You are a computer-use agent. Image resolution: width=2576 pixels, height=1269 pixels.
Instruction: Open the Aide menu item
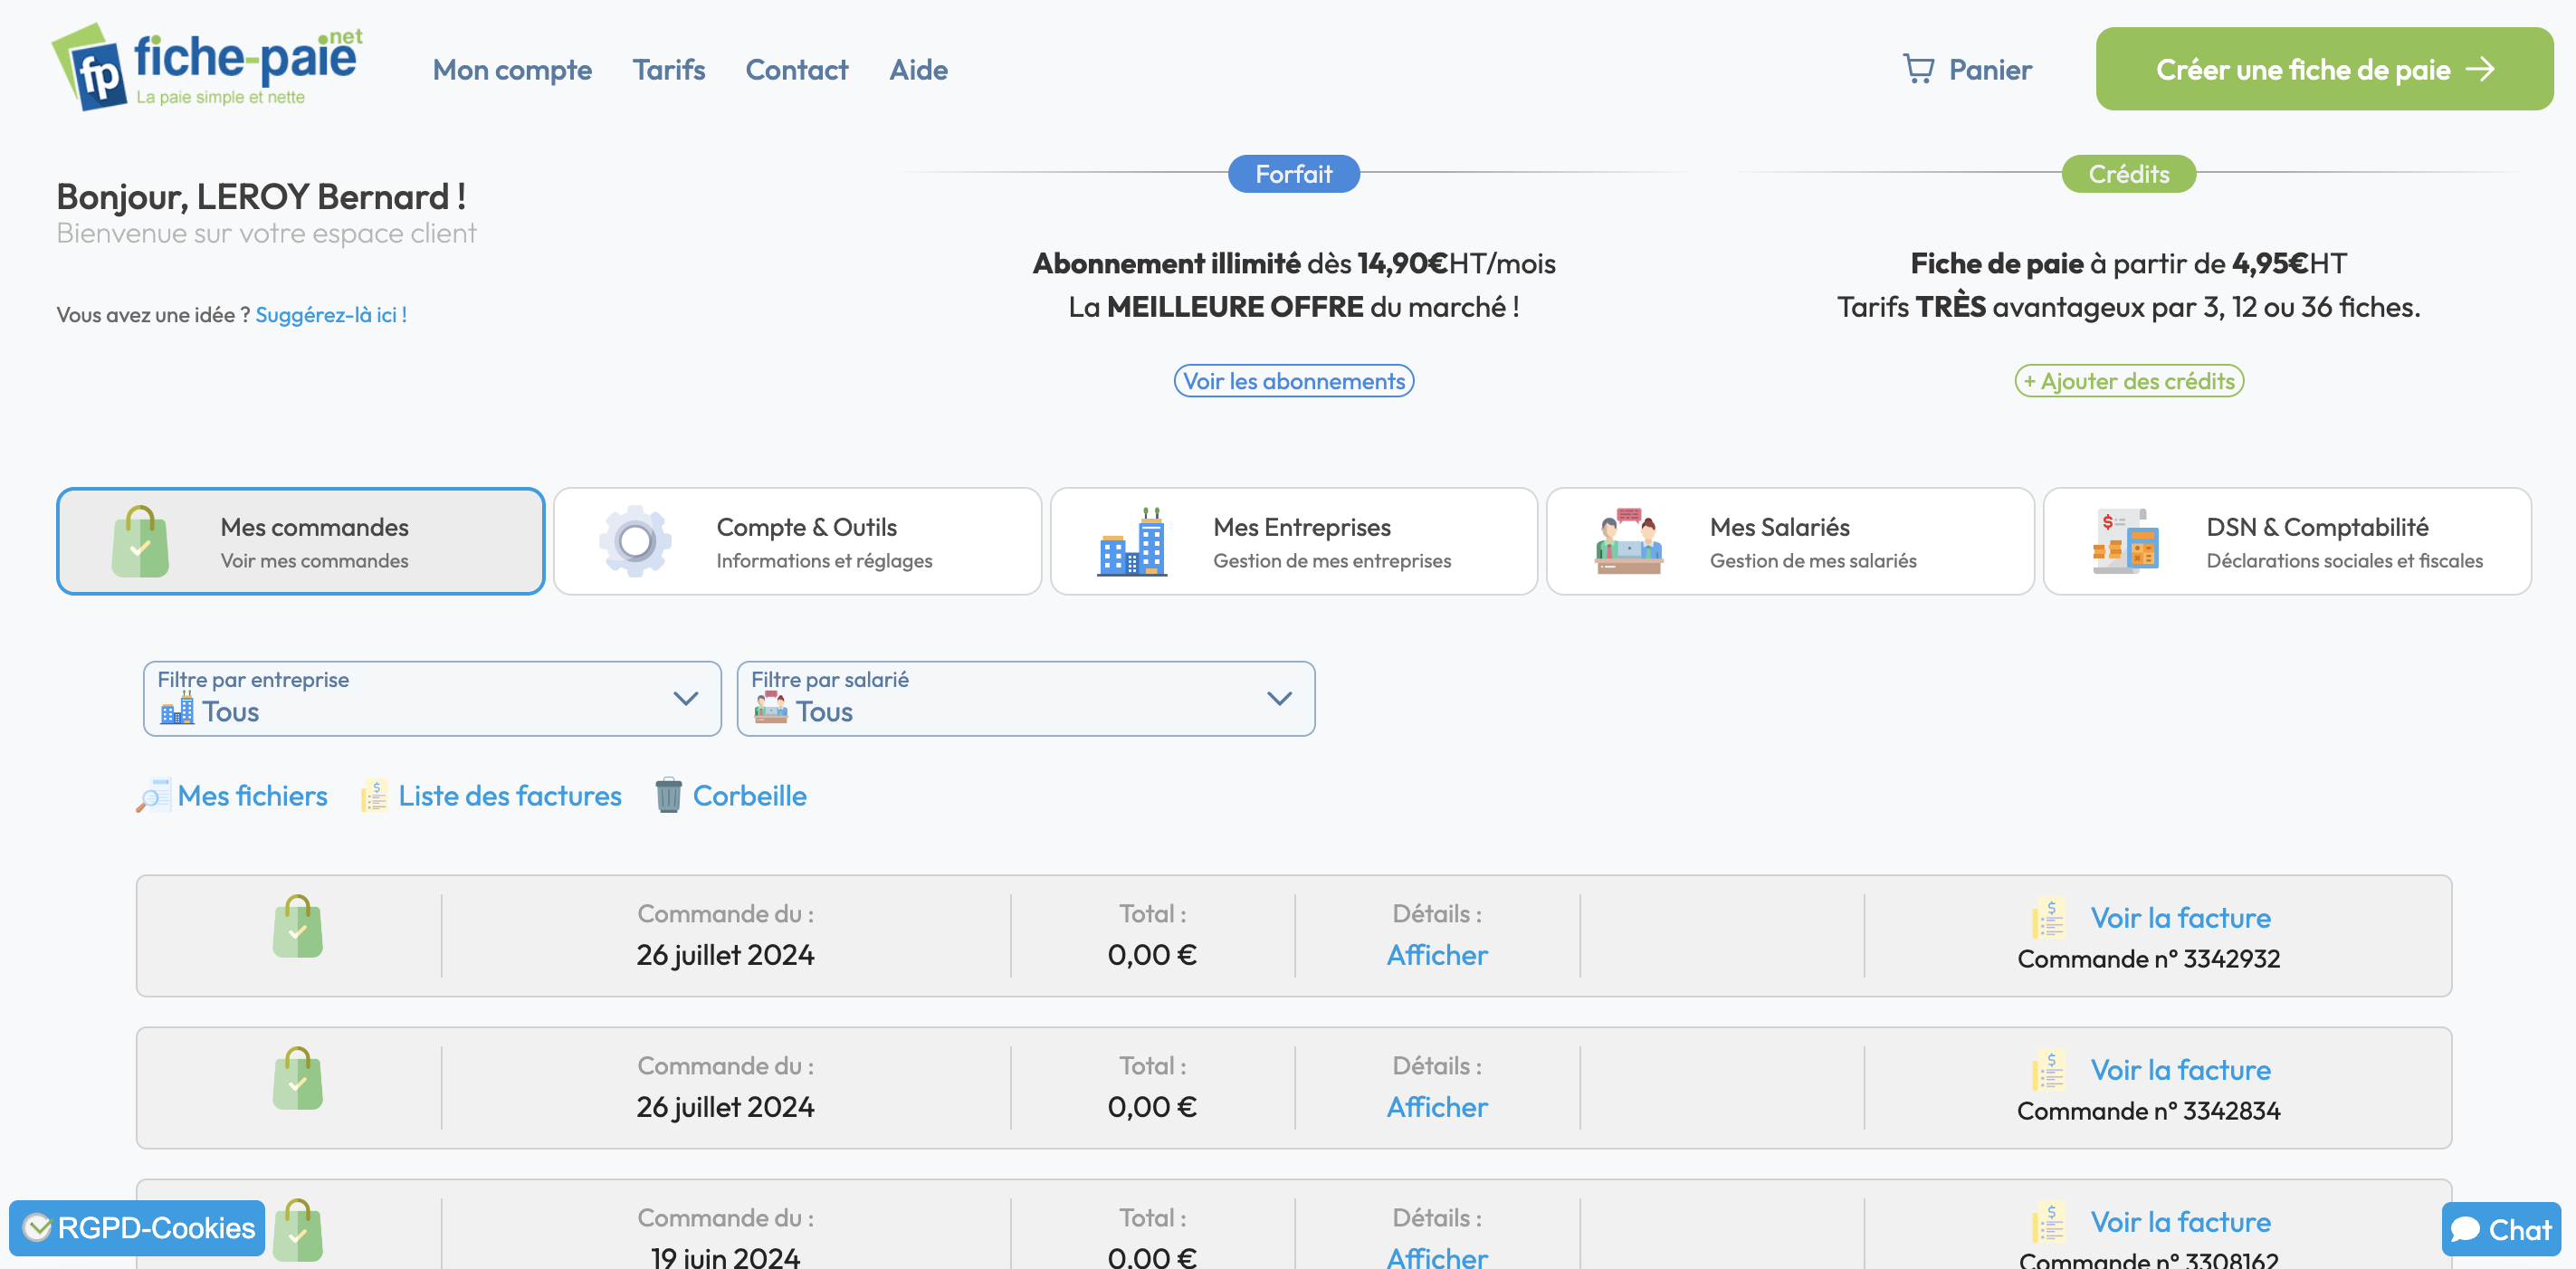pyautogui.click(x=919, y=70)
